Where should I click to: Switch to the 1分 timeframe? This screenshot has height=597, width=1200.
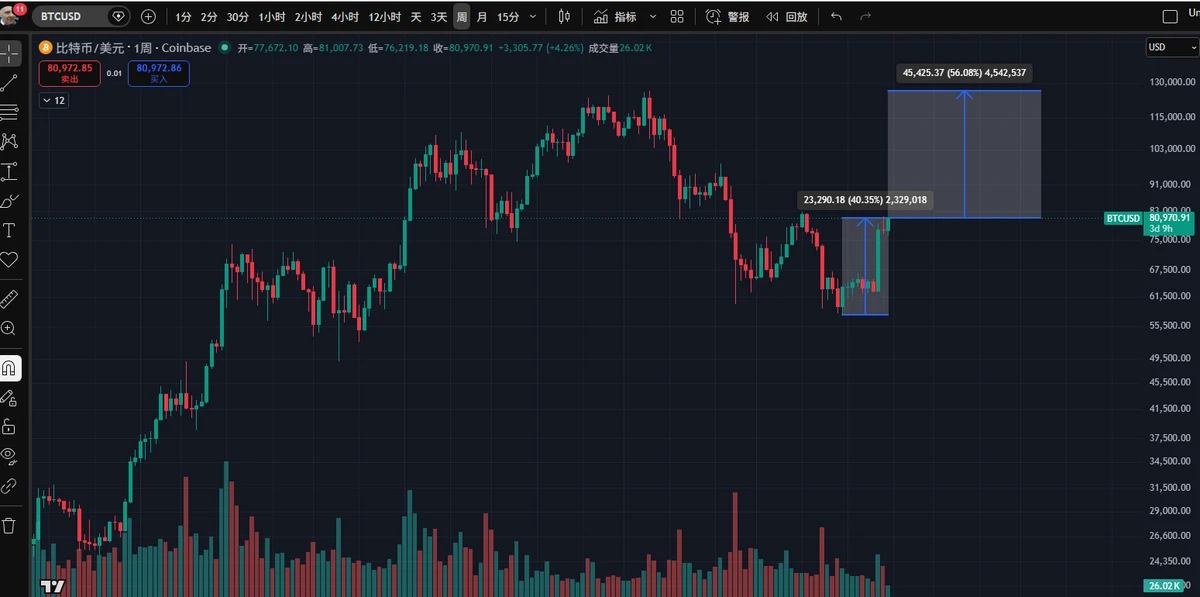pyautogui.click(x=183, y=17)
